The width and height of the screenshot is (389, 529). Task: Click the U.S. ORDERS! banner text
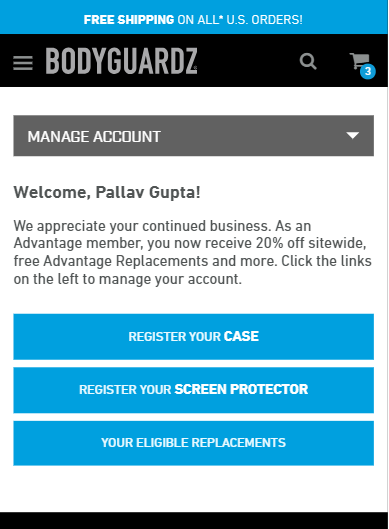click(x=265, y=20)
